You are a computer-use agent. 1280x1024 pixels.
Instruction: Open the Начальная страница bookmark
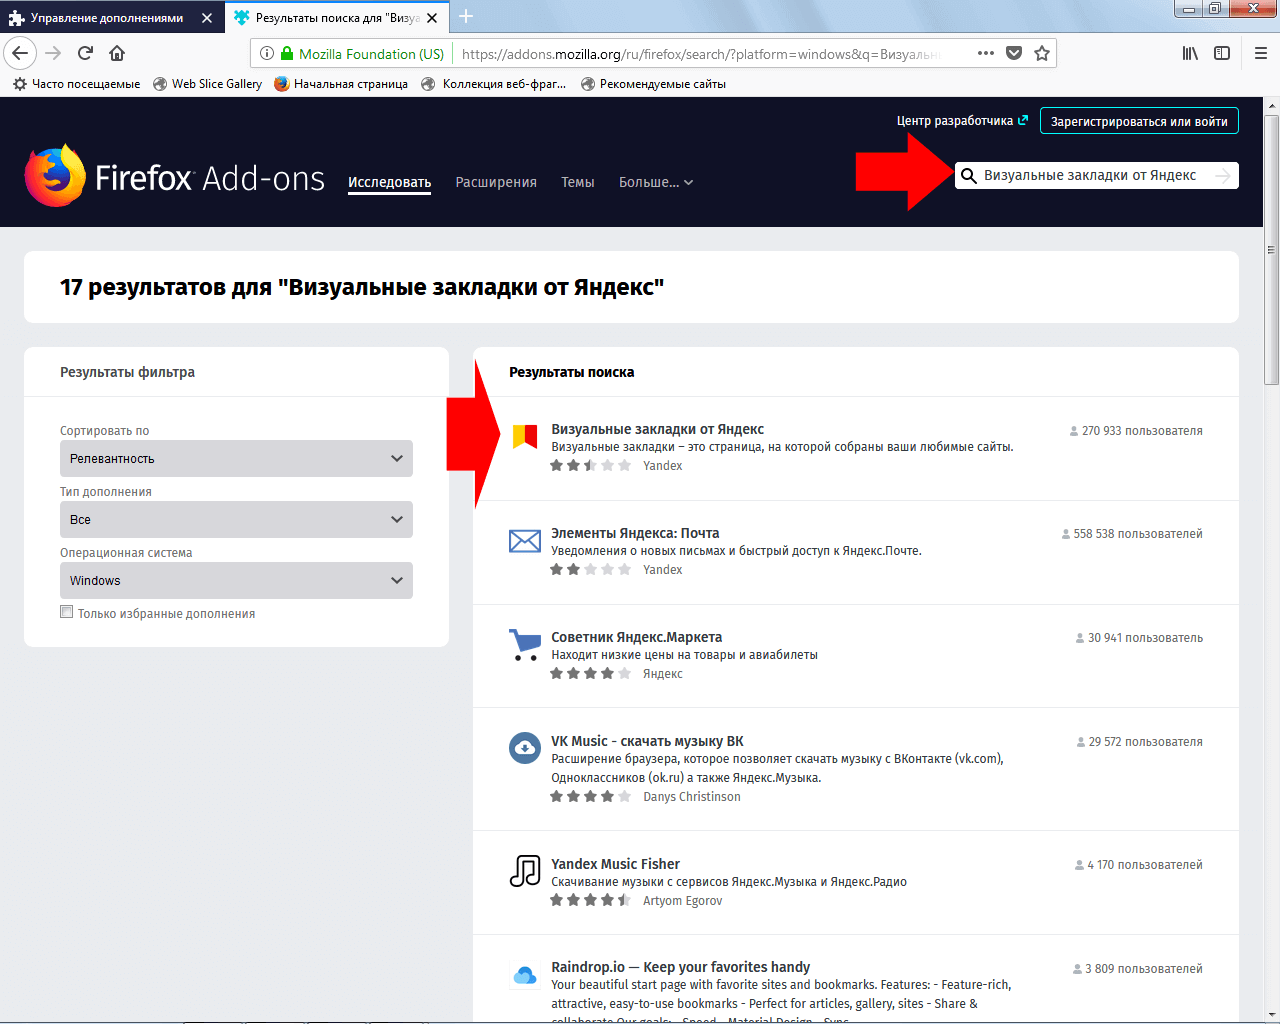[341, 84]
